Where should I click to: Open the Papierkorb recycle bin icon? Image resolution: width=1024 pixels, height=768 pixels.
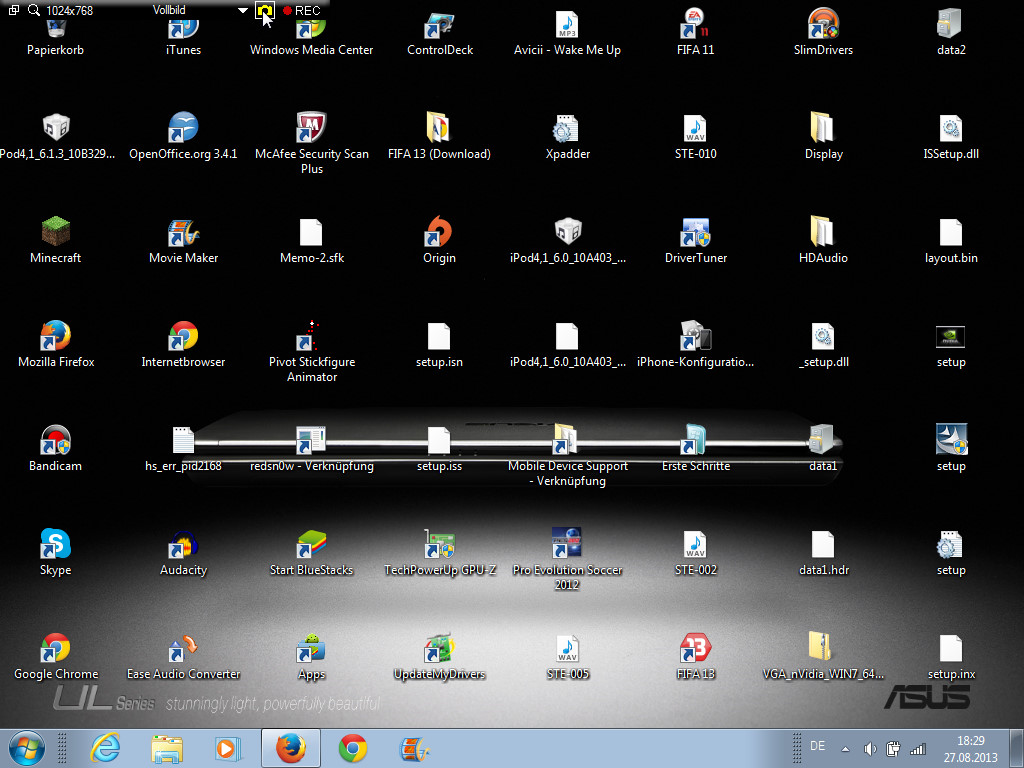pos(56,38)
